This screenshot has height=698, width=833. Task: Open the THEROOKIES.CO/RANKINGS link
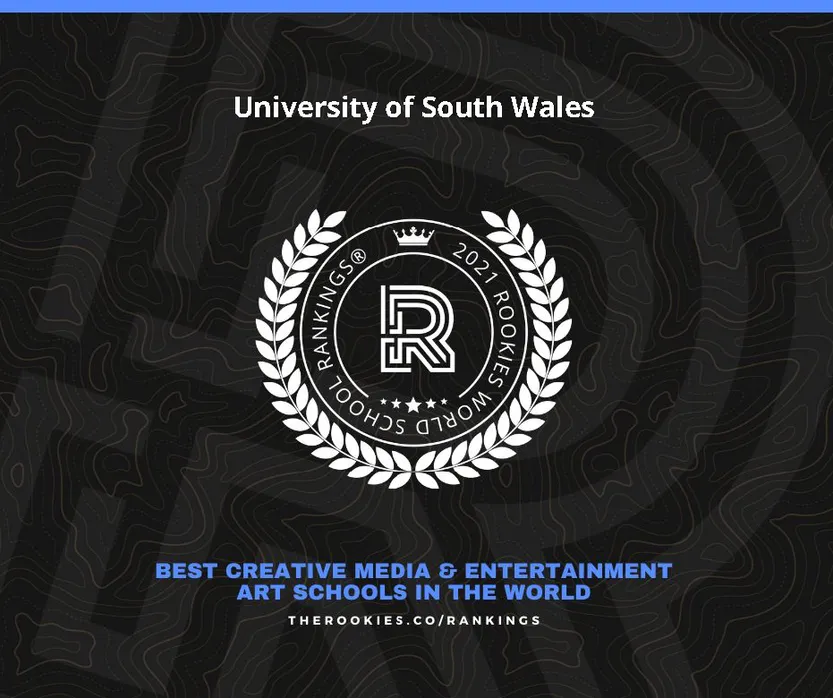click(x=414, y=620)
